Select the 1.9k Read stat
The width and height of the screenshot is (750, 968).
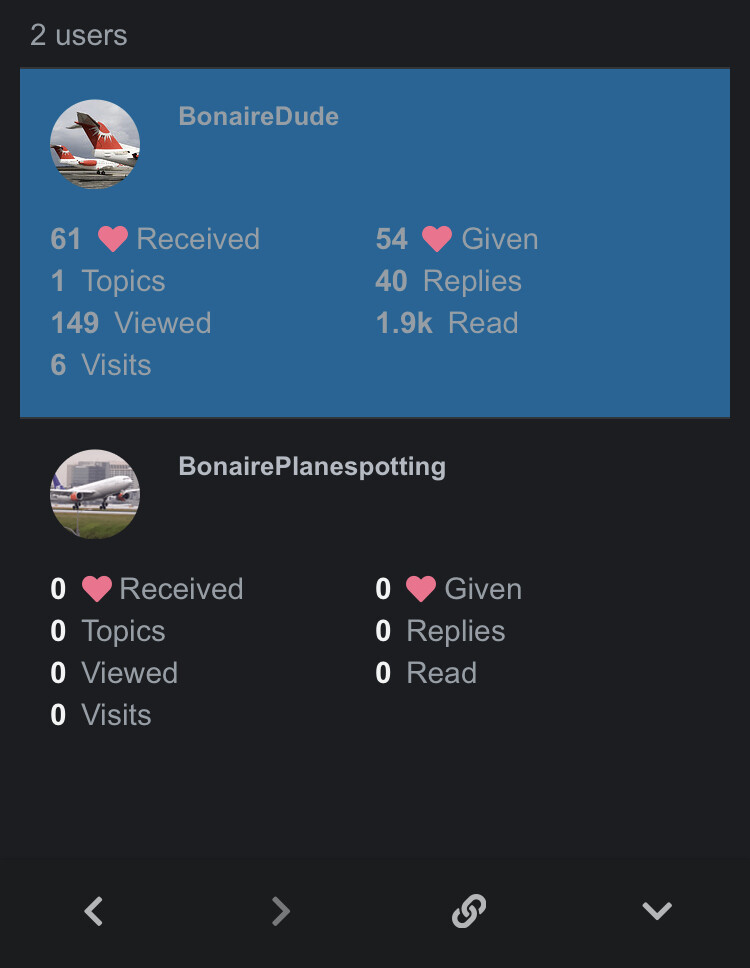(447, 323)
